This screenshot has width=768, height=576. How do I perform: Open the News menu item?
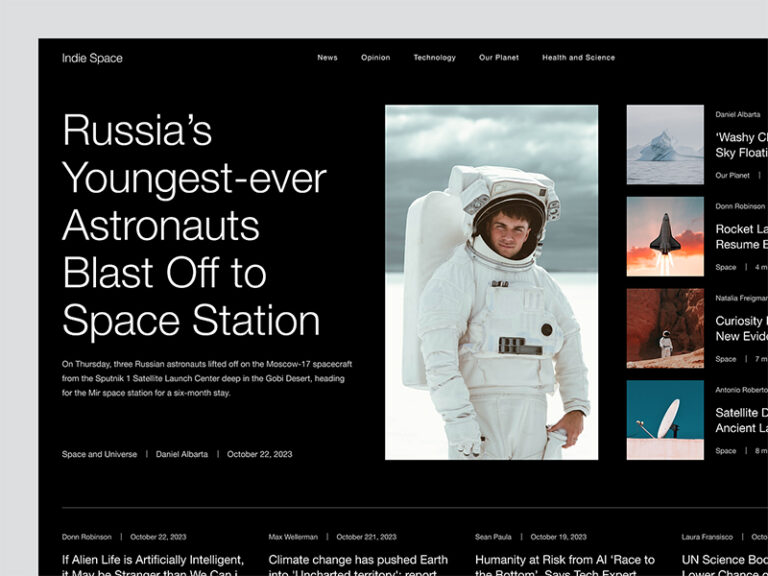pos(327,58)
